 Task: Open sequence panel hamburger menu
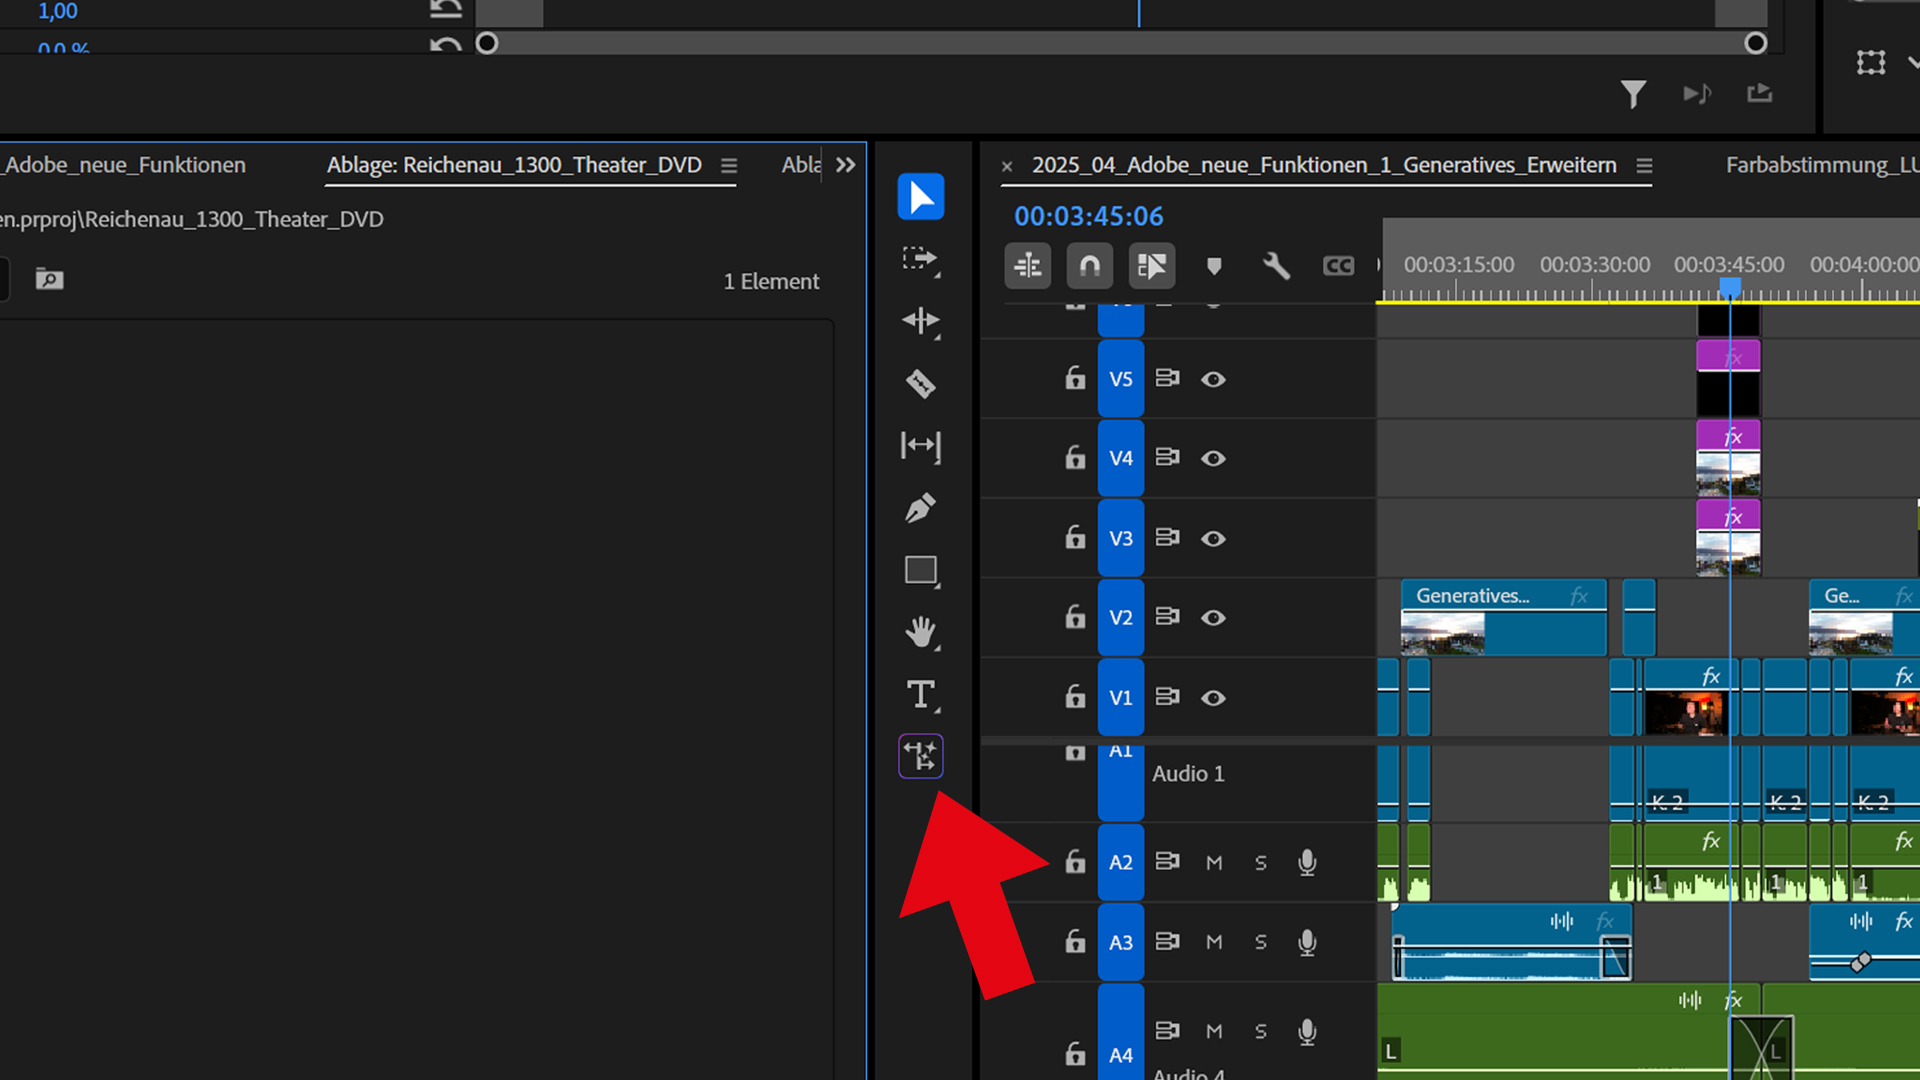(x=1644, y=166)
